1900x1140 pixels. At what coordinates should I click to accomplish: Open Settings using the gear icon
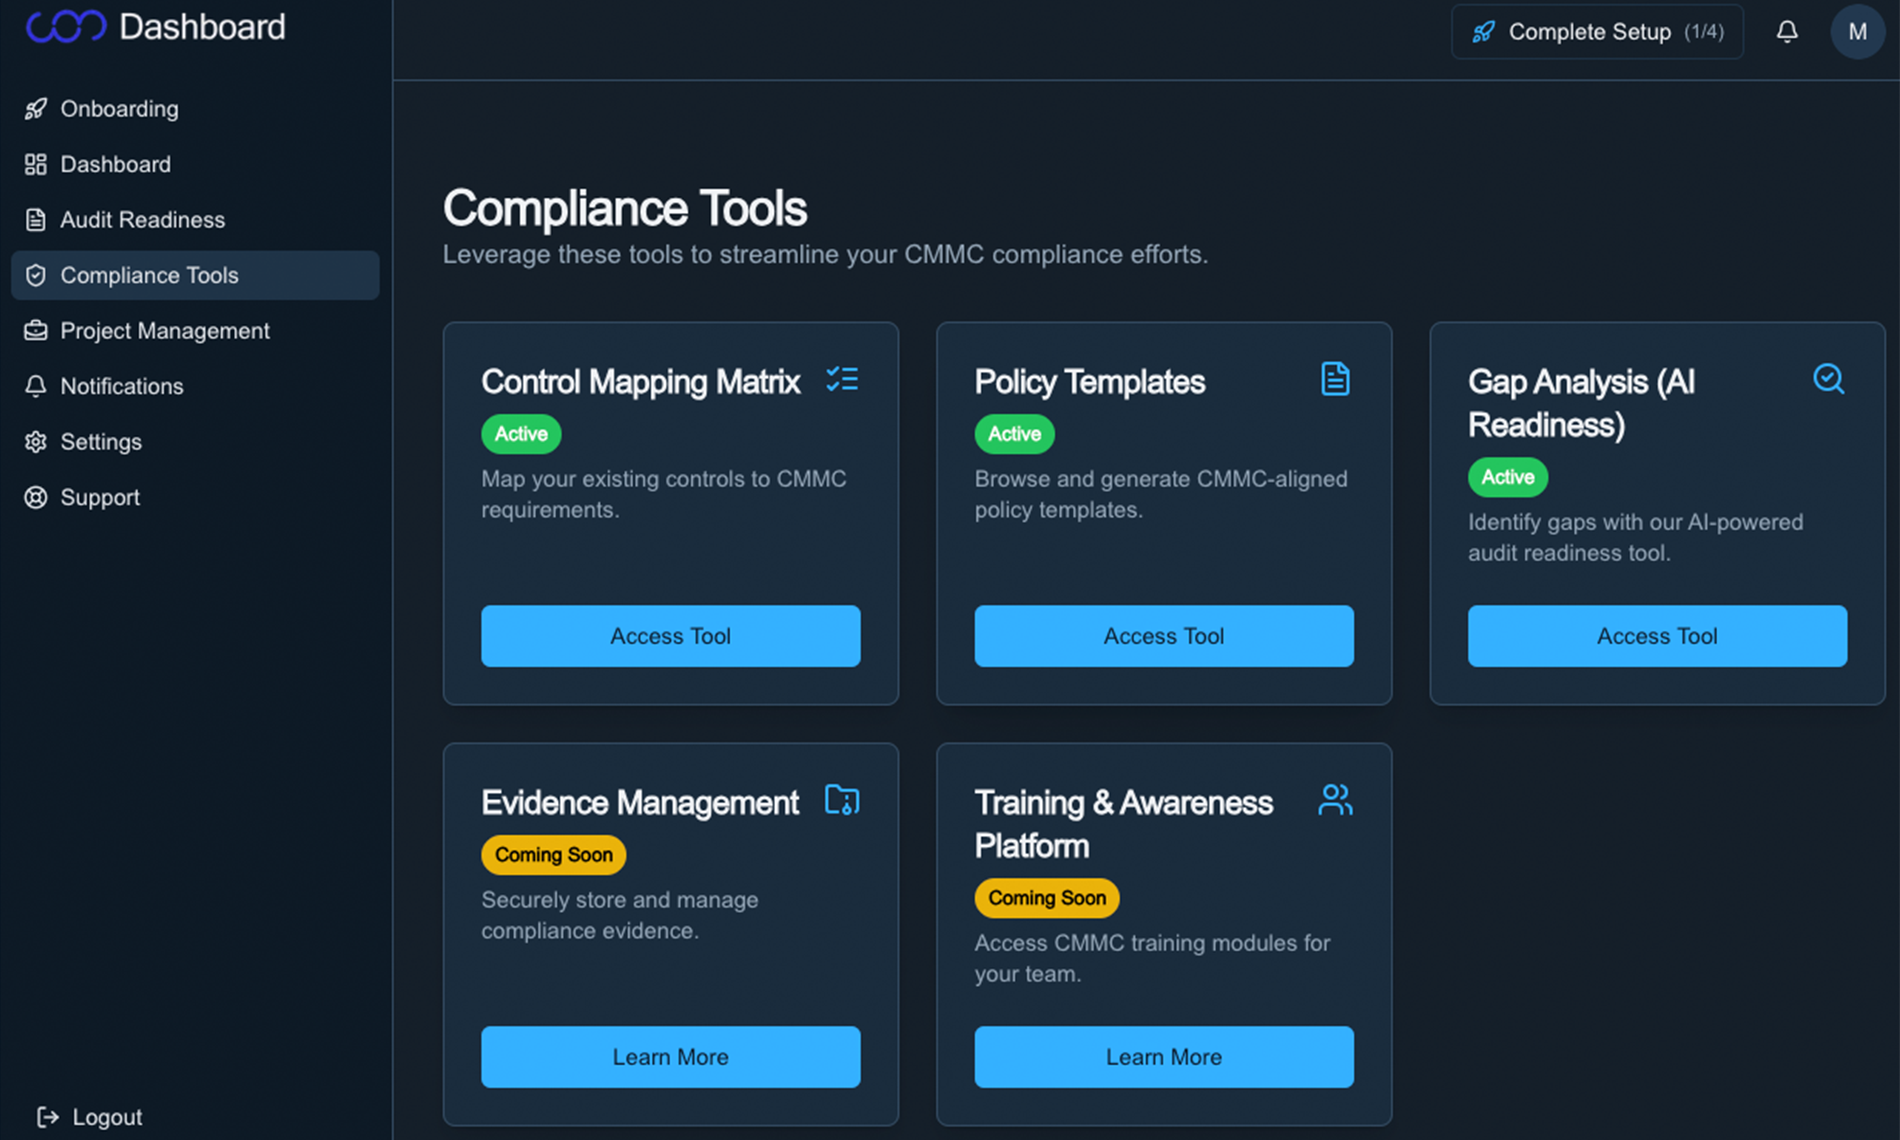(36, 442)
